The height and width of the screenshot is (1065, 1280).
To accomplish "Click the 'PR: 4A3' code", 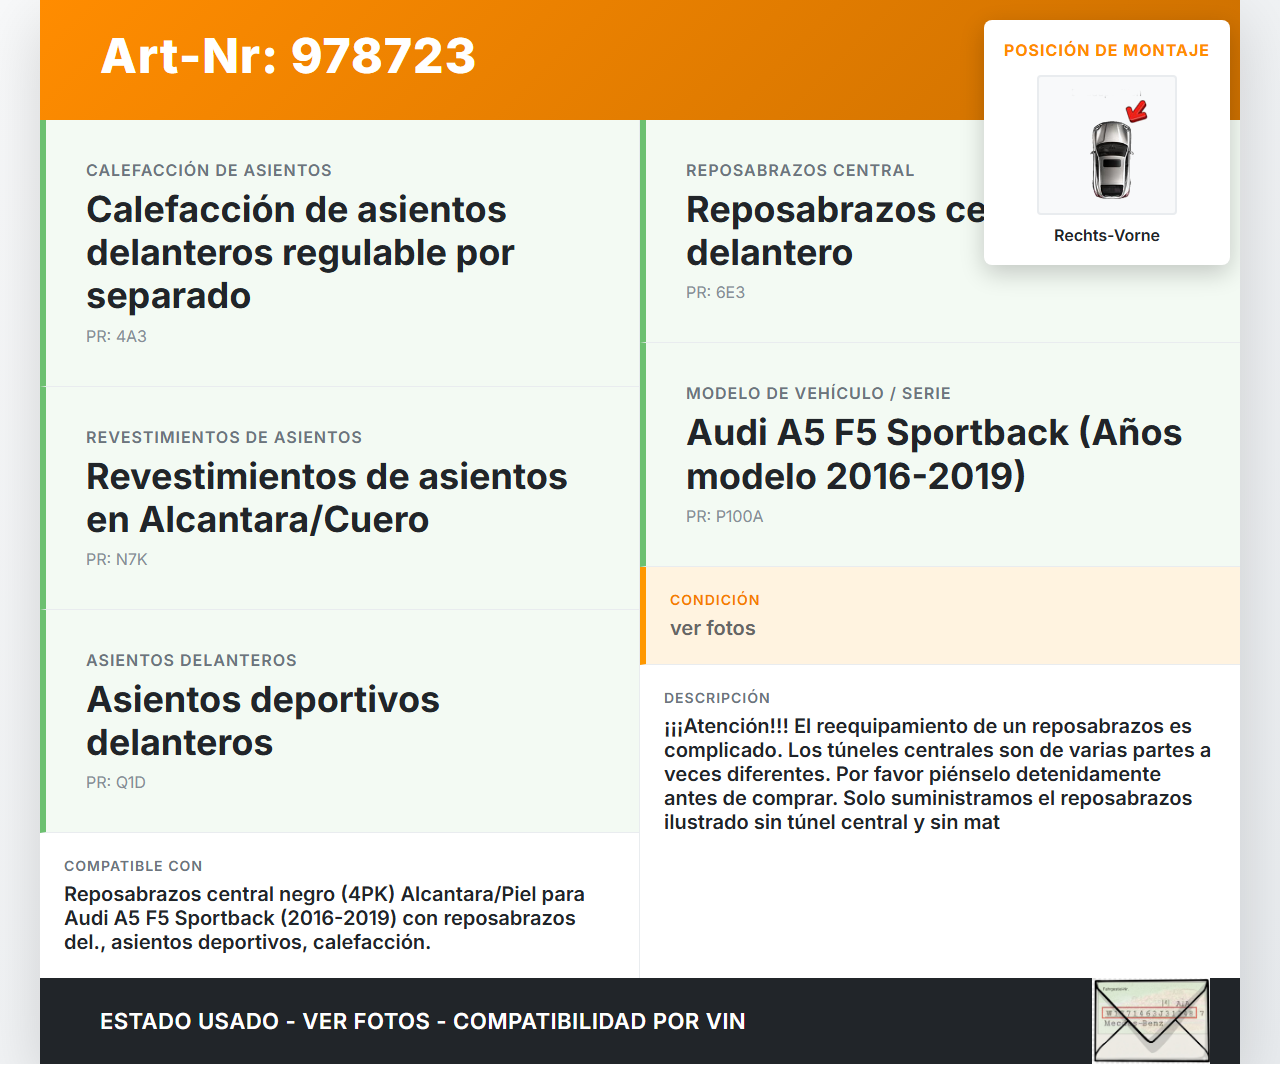I will click(116, 337).
